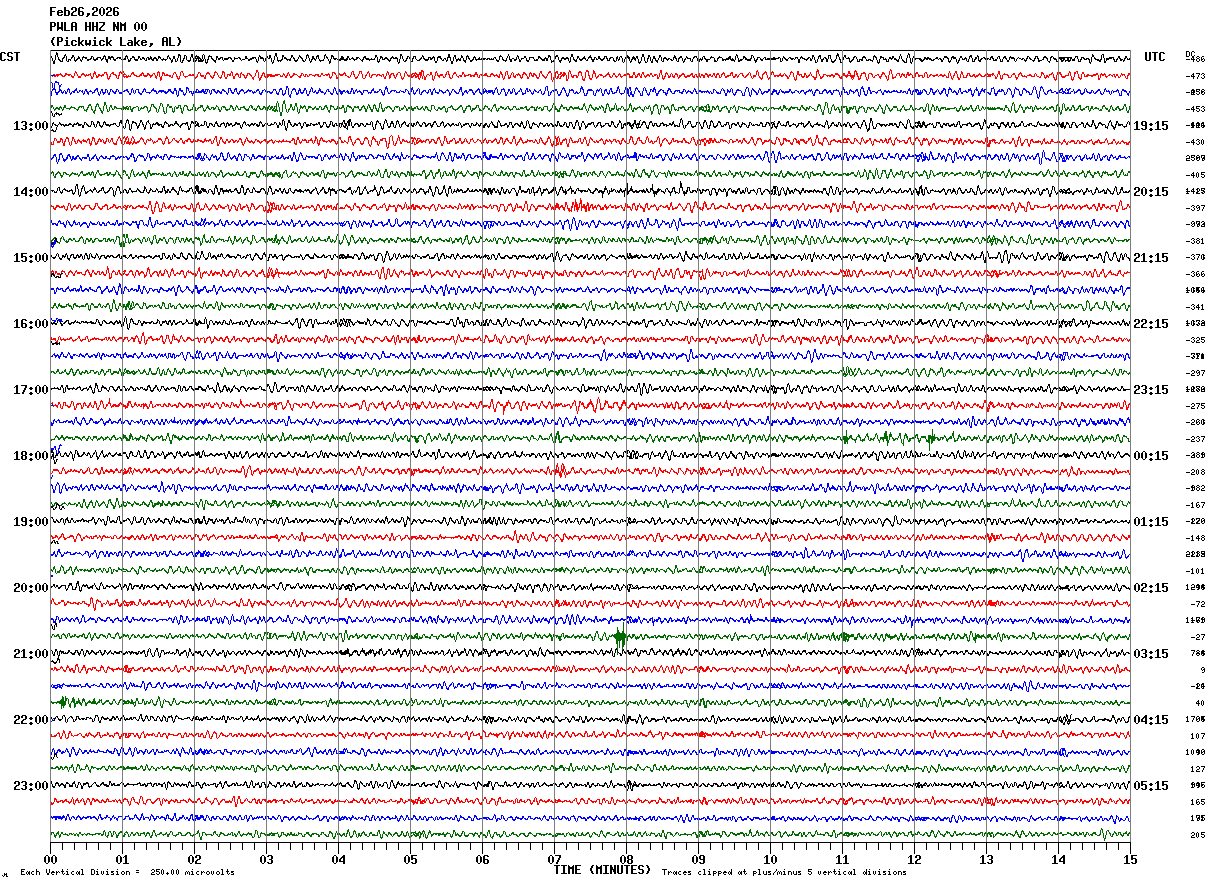Select the 23:15 UTC time label
The width and height of the screenshot is (1210, 886).
coord(1151,390)
